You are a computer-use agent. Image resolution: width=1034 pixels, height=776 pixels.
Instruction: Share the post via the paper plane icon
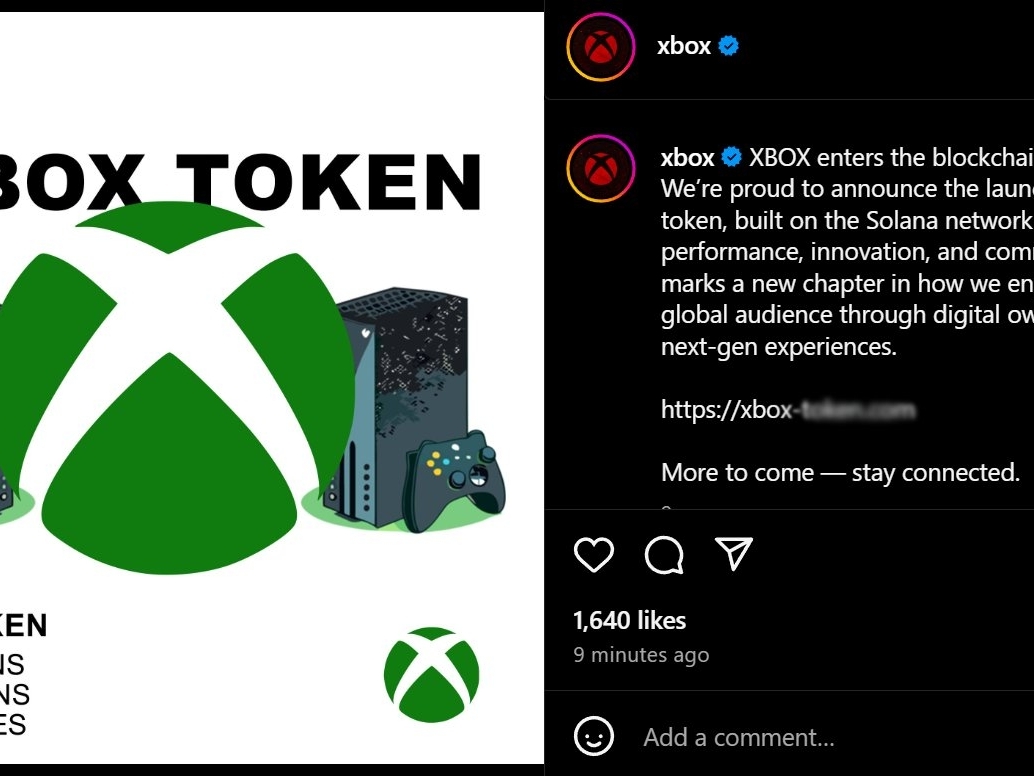[734, 555]
